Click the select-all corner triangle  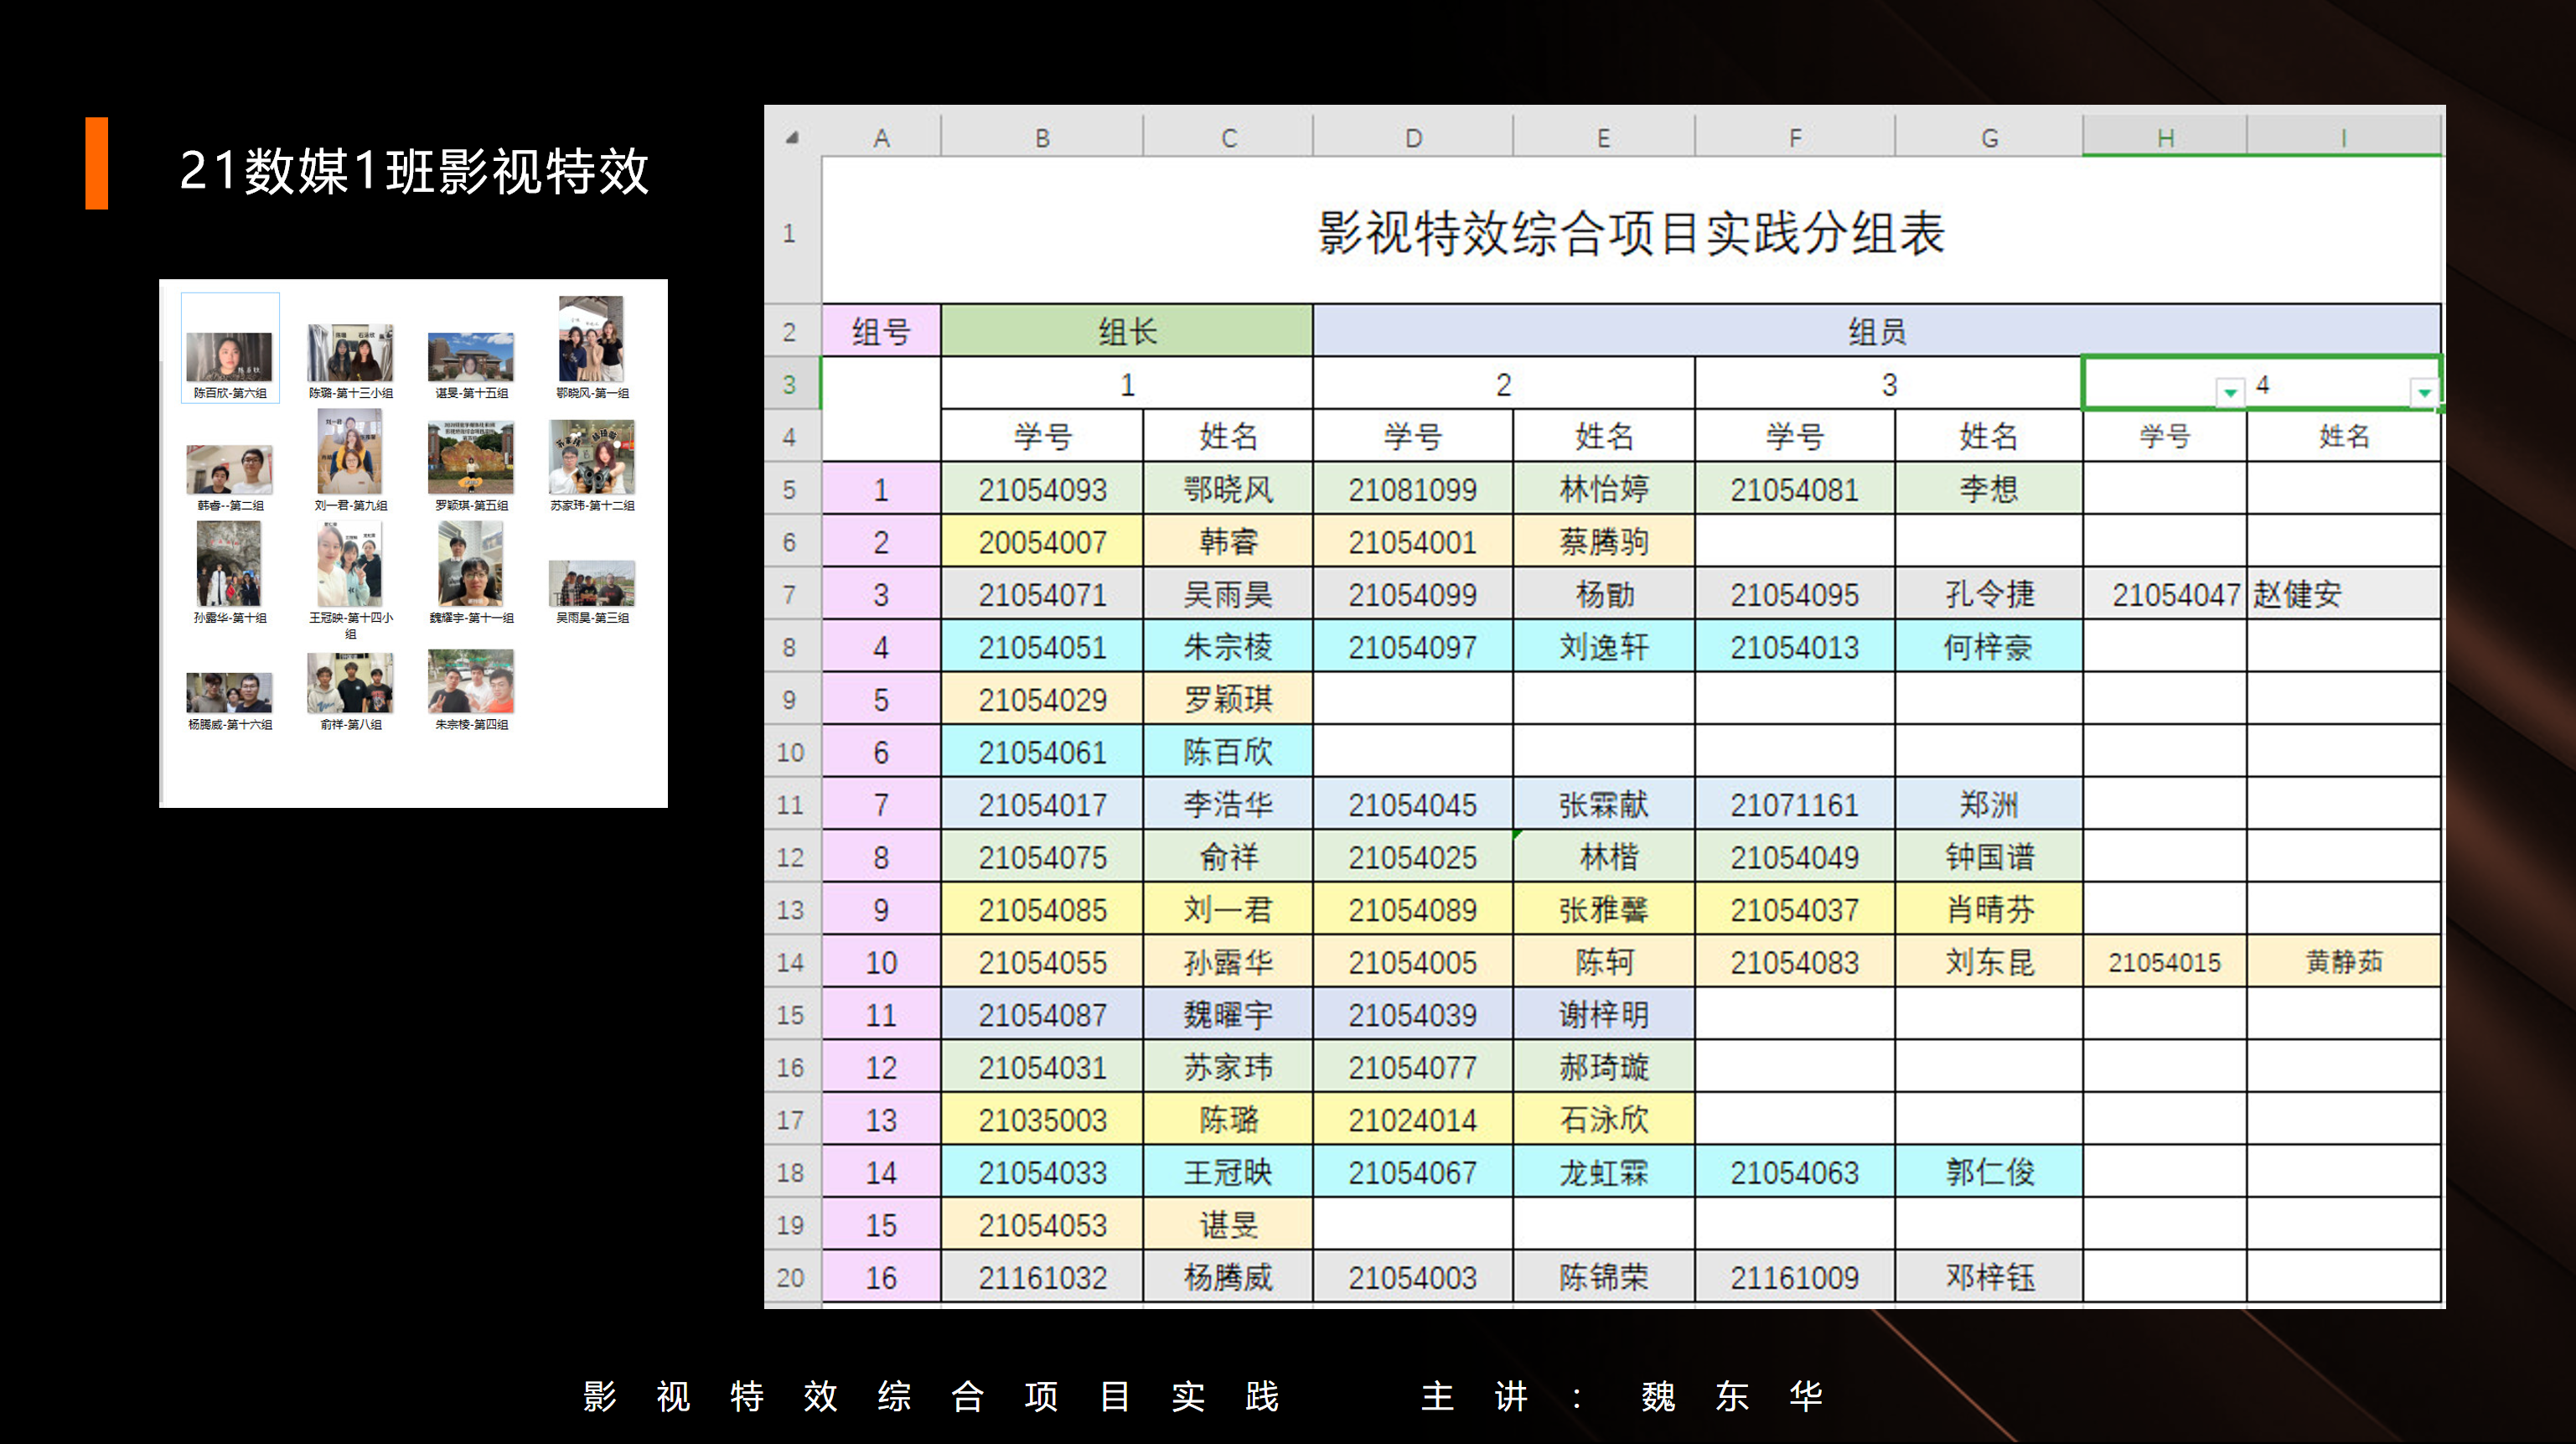pyautogui.click(x=792, y=137)
